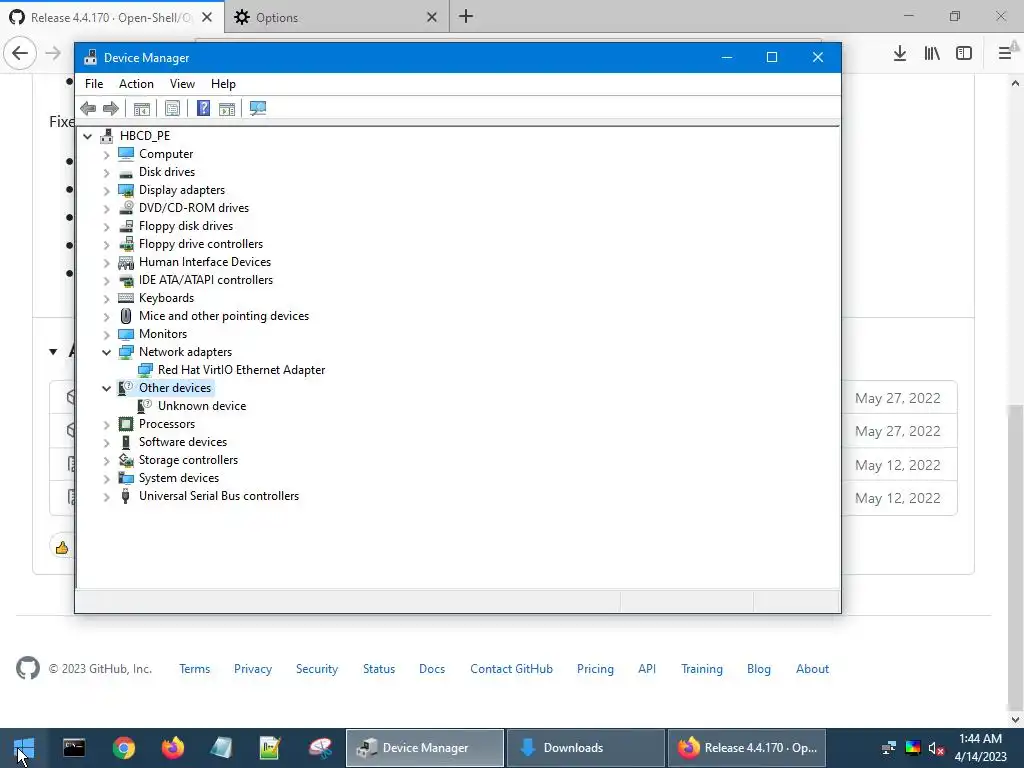Expand the Mice and other pointing devices category
This screenshot has height=768, width=1024.
pyautogui.click(x=106, y=317)
